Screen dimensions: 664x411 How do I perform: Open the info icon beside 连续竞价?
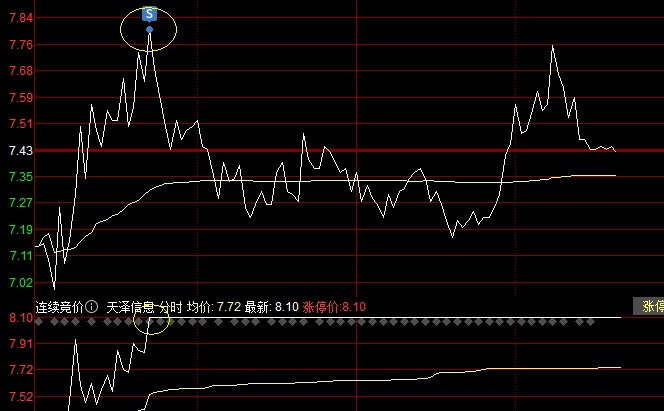point(91,306)
